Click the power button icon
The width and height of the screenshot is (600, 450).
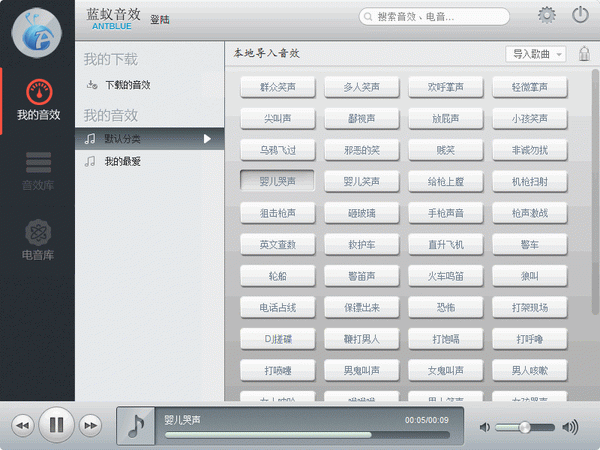[x=580, y=15]
